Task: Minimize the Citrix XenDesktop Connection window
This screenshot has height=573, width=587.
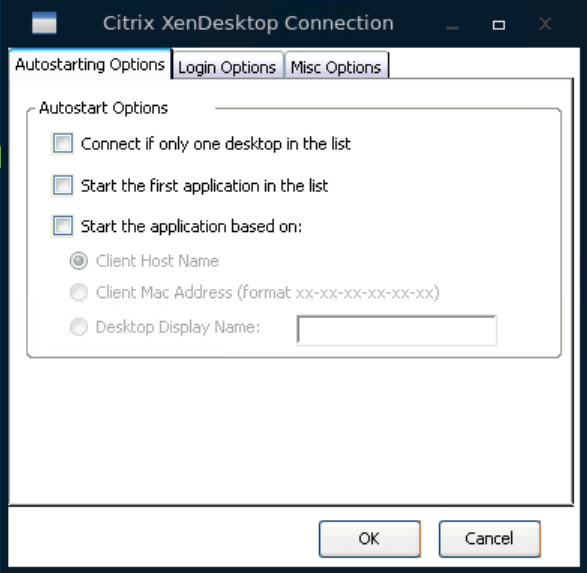Action: [452, 25]
